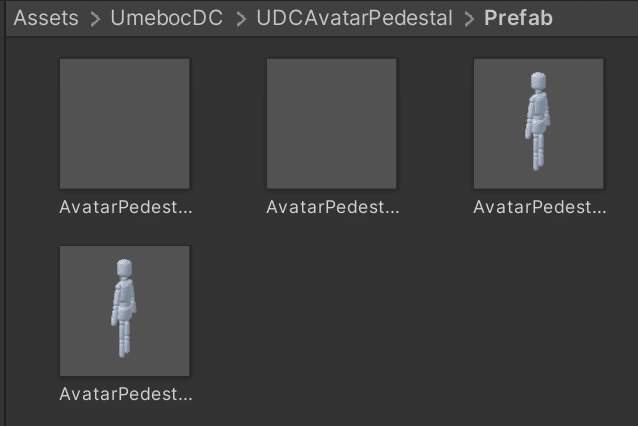Select the first blank AvatarPedest prefab thumbnail

[125, 124]
